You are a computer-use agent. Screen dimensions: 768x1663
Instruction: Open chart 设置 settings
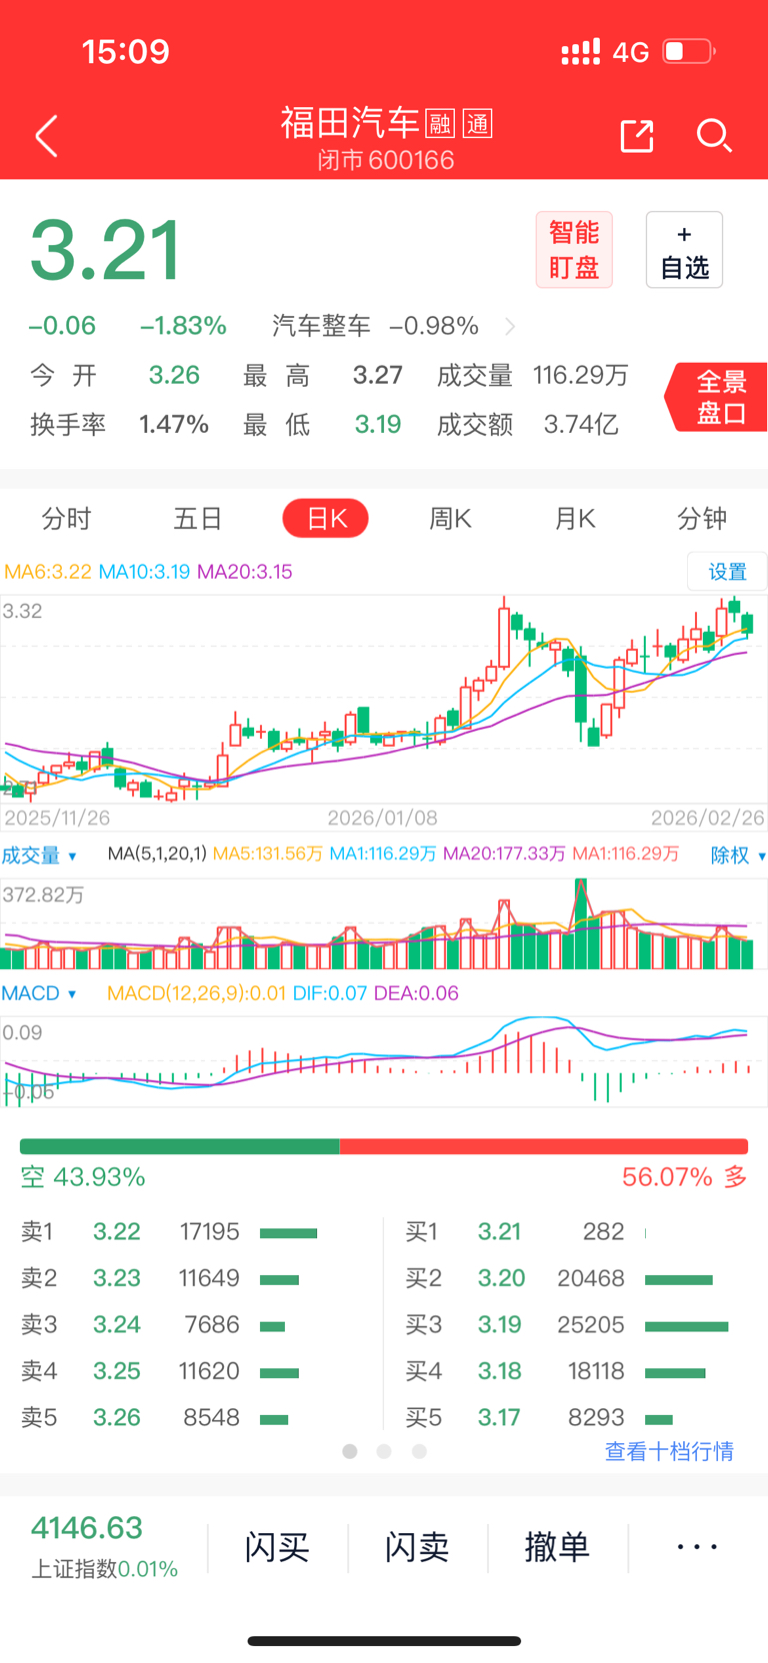coord(727,571)
